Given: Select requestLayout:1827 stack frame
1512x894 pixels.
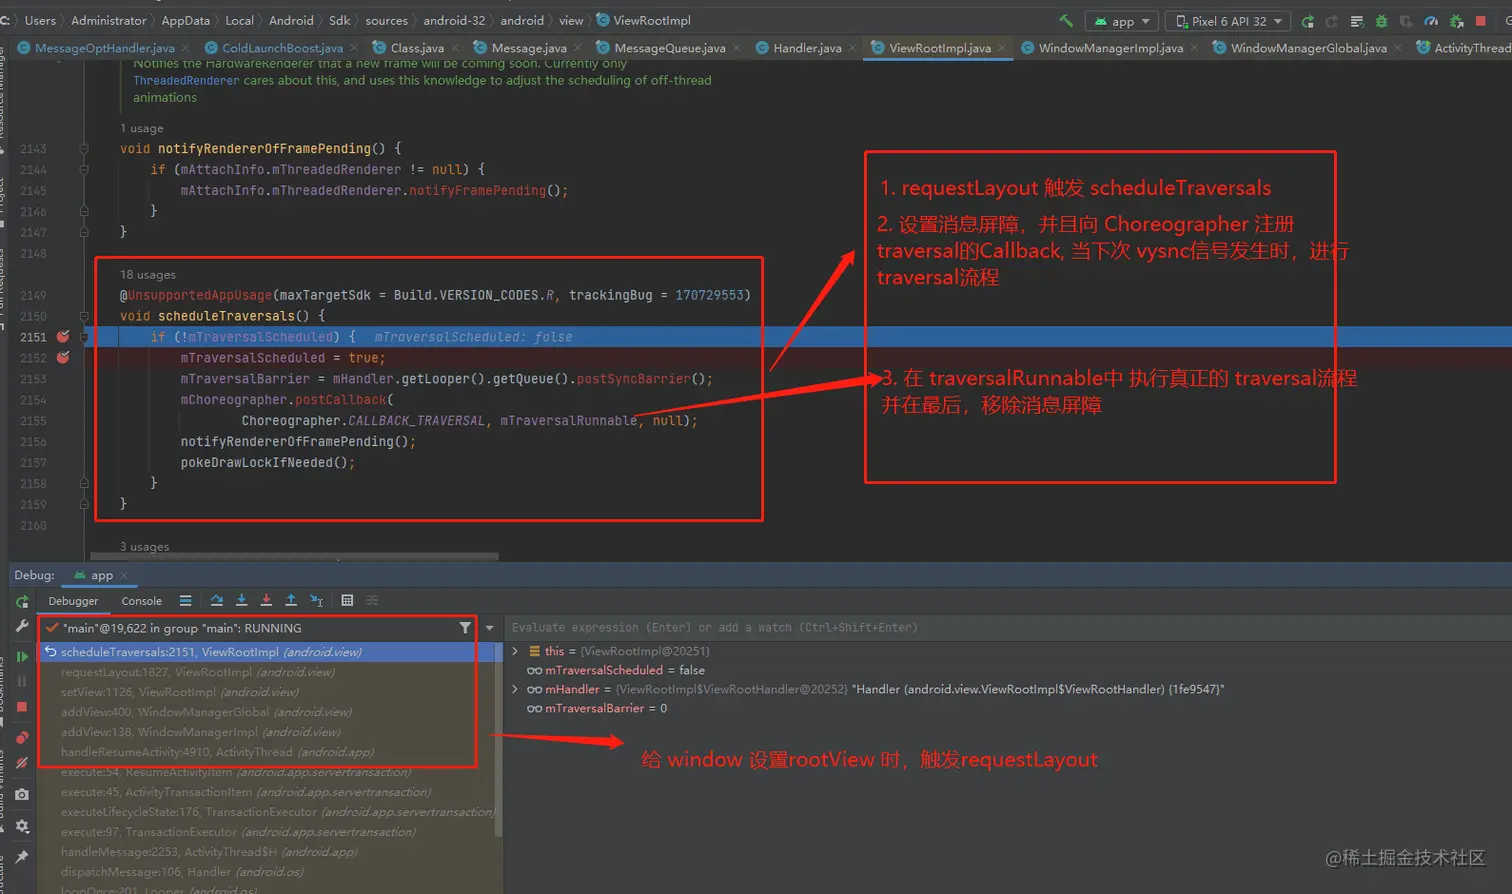Looking at the screenshot, I should pyautogui.click(x=266, y=672).
